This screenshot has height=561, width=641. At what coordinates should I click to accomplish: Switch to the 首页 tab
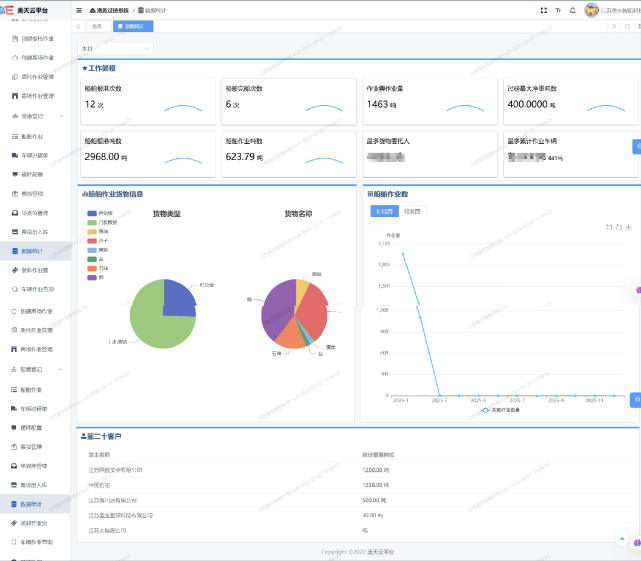point(97,26)
